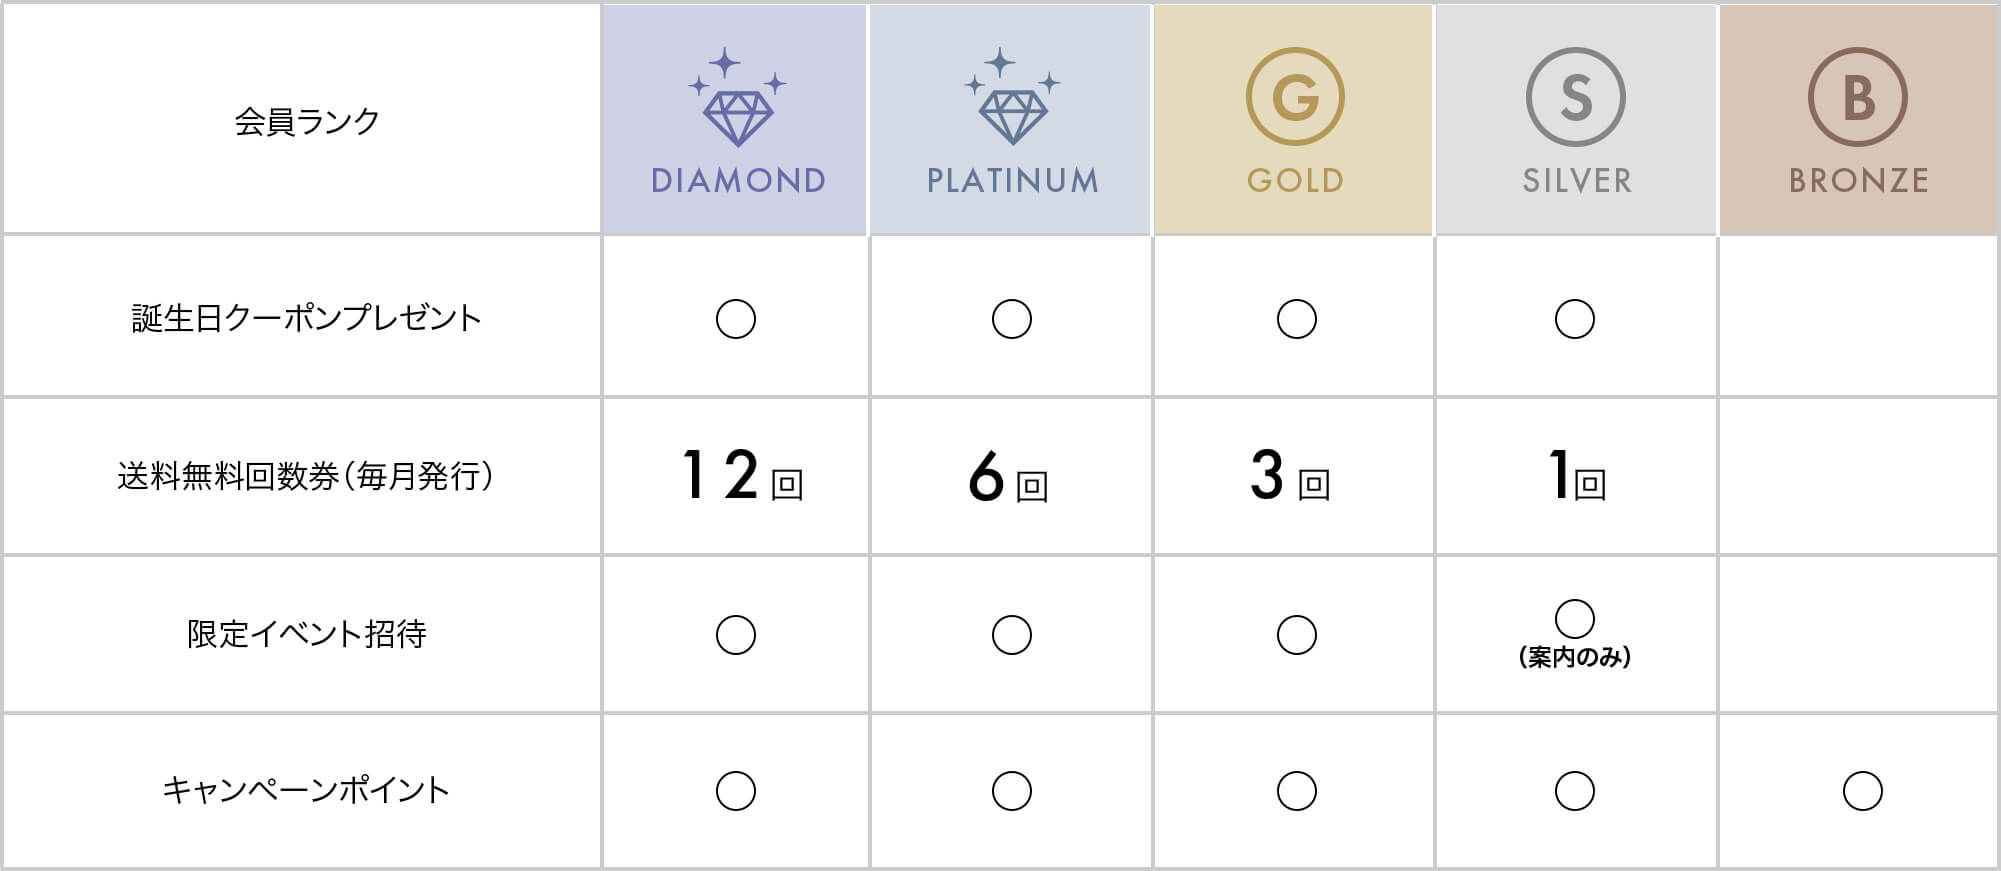Viewport: 2001px width, 871px height.
Task: Click Silver limited event circle mark
Action: click(x=1575, y=619)
